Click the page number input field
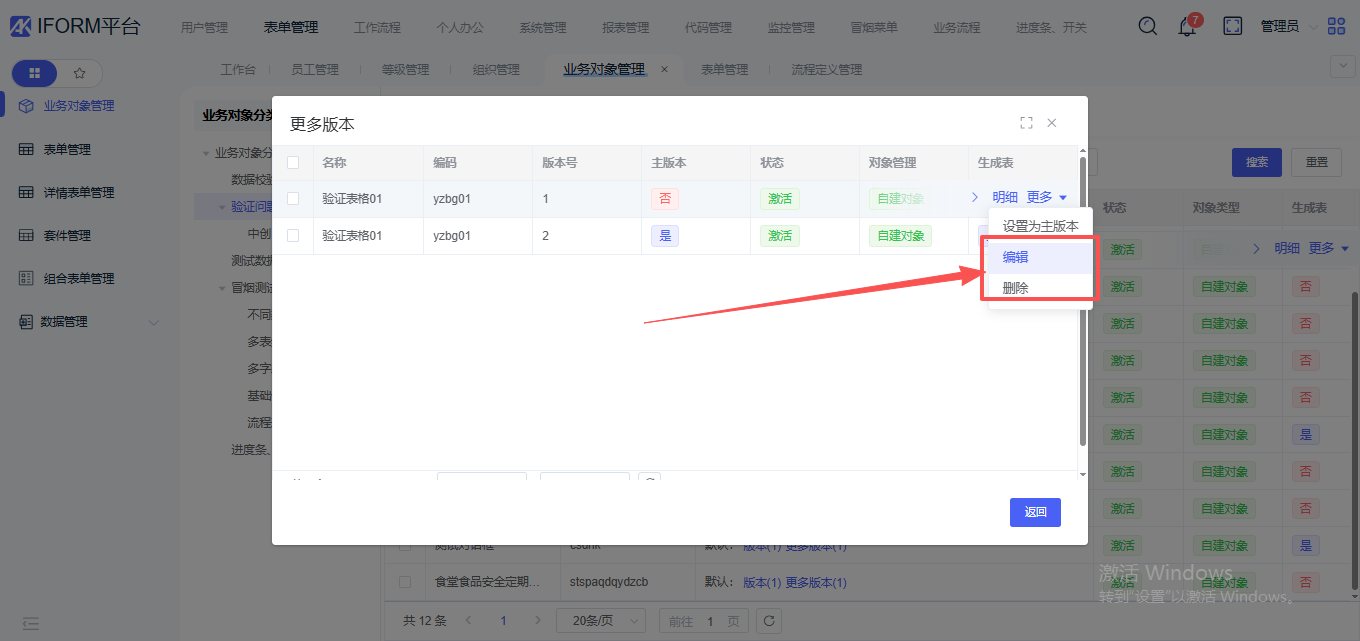The width and height of the screenshot is (1360, 641). pyautogui.click(x=710, y=621)
